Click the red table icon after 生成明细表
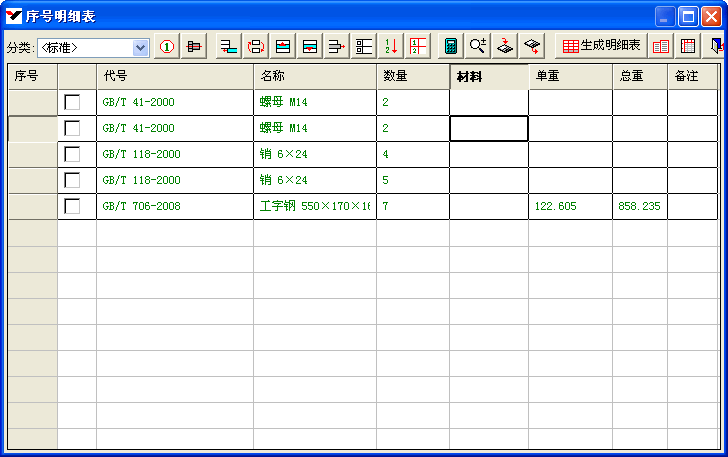The width and height of the screenshot is (728, 457). 661,46
